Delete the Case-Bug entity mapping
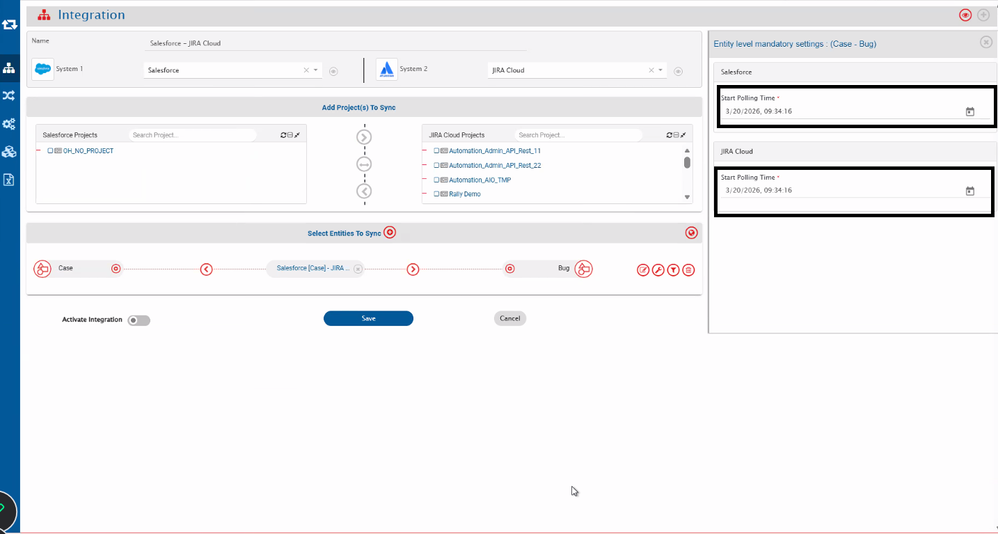This screenshot has width=998, height=534. coord(688,270)
